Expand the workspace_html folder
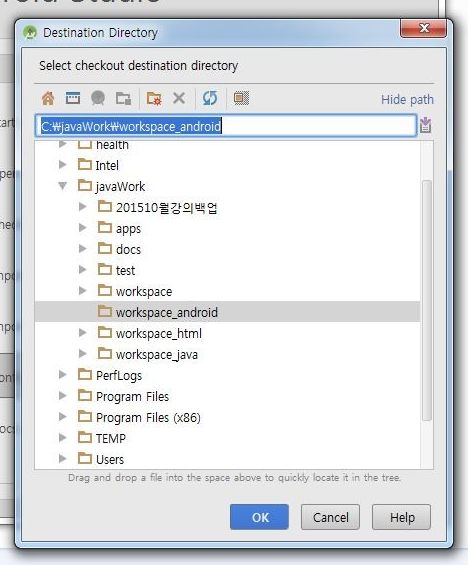This screenshot has height=567, width=468. tap(83, 333)
